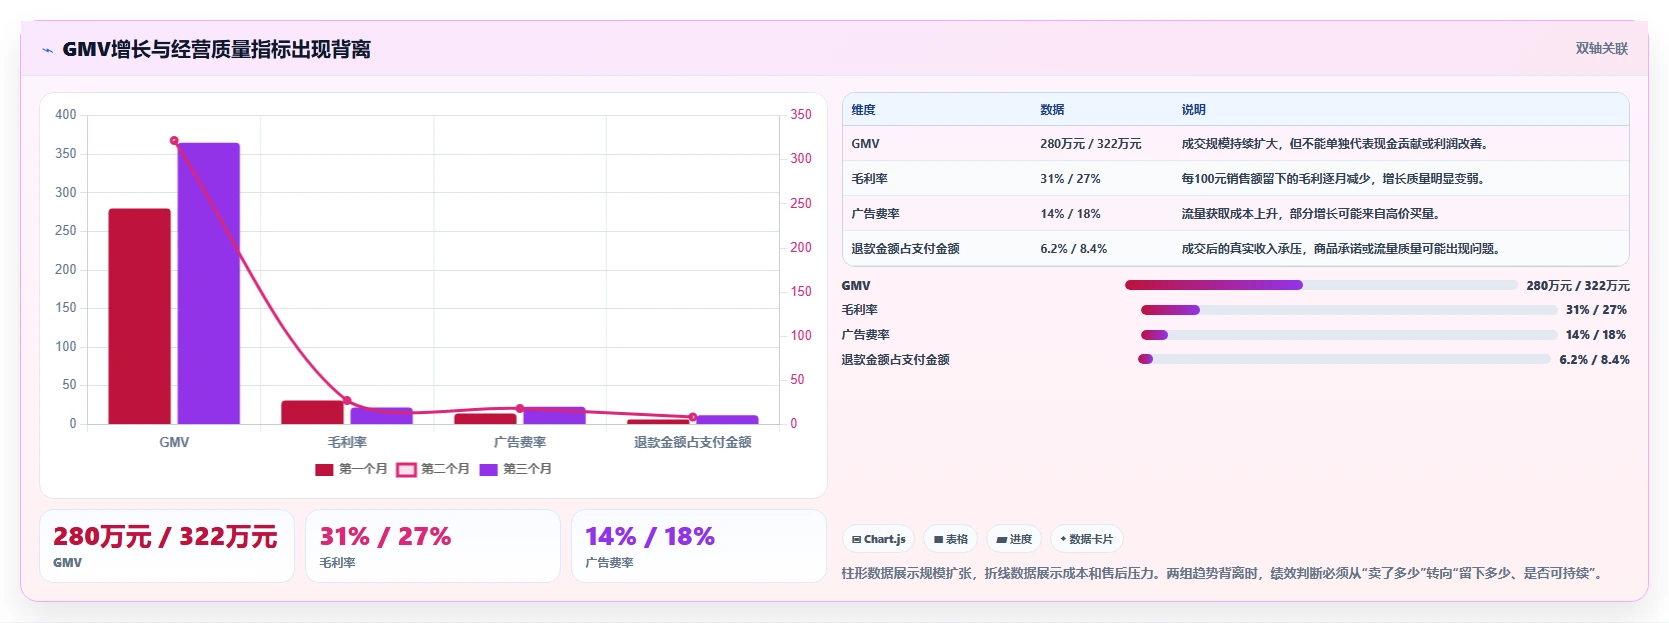The width and height of the screenshot is (1669, 623).
Task: Click the 维度 table column header
Action: [863, 110]
